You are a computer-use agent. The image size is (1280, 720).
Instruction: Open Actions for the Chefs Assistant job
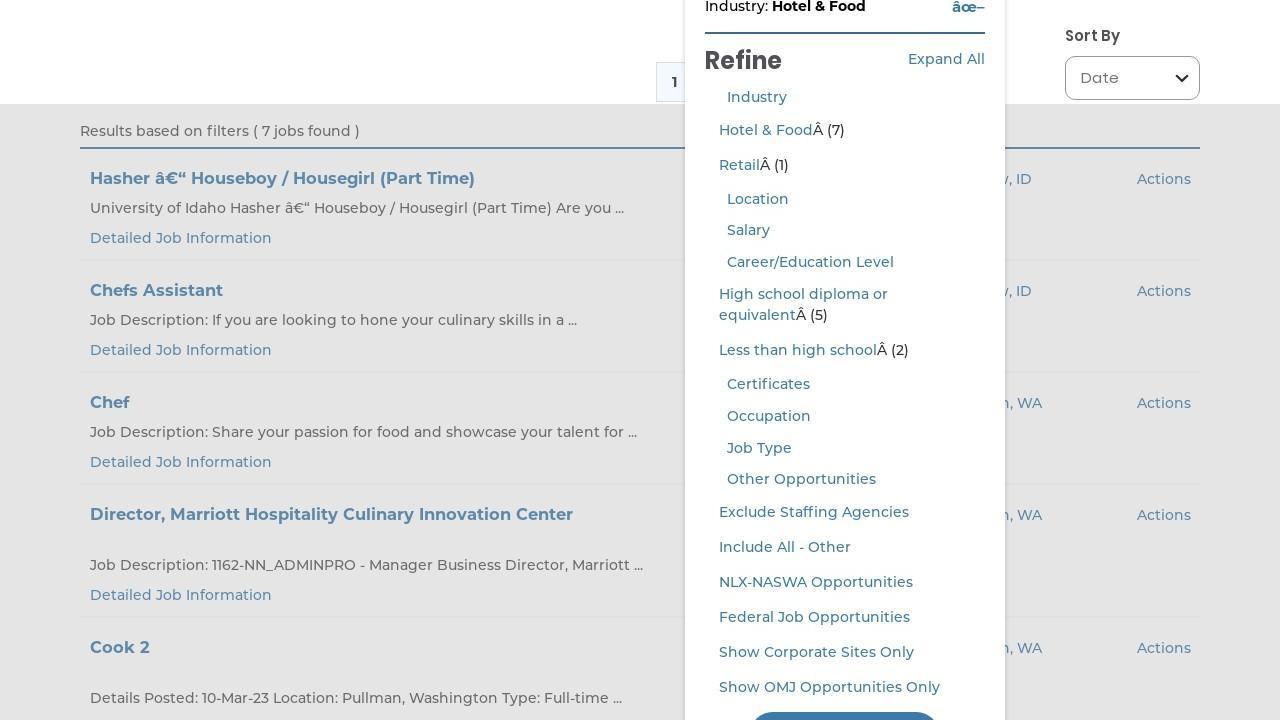[1163, 291]
